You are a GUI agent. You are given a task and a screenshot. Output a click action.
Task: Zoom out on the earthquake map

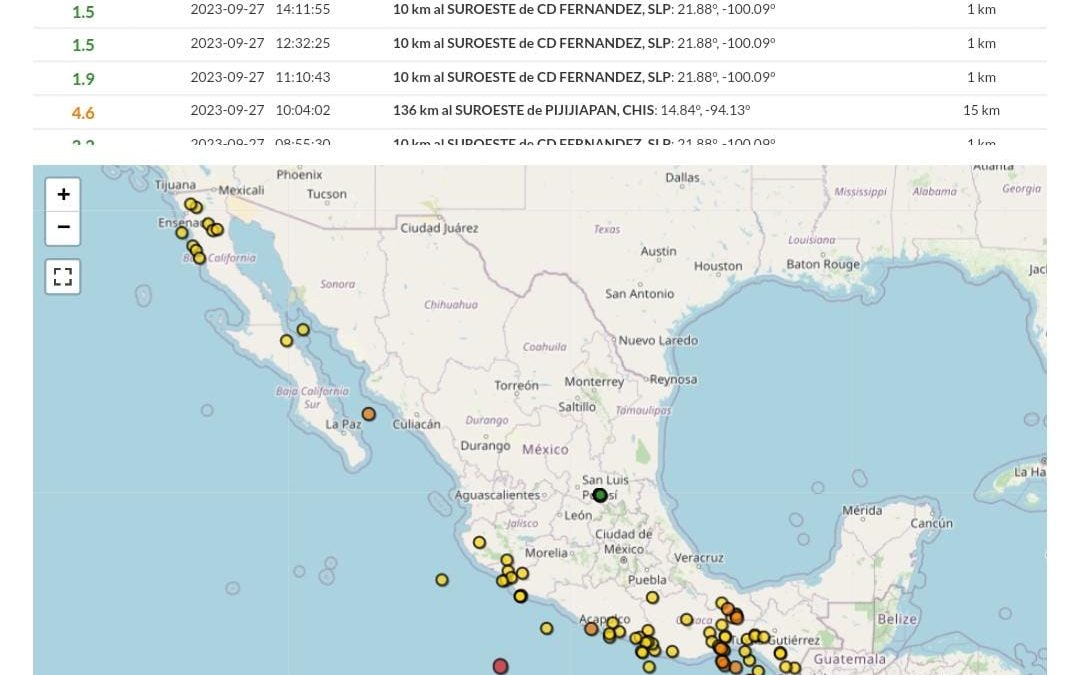(x=63, y=228)
